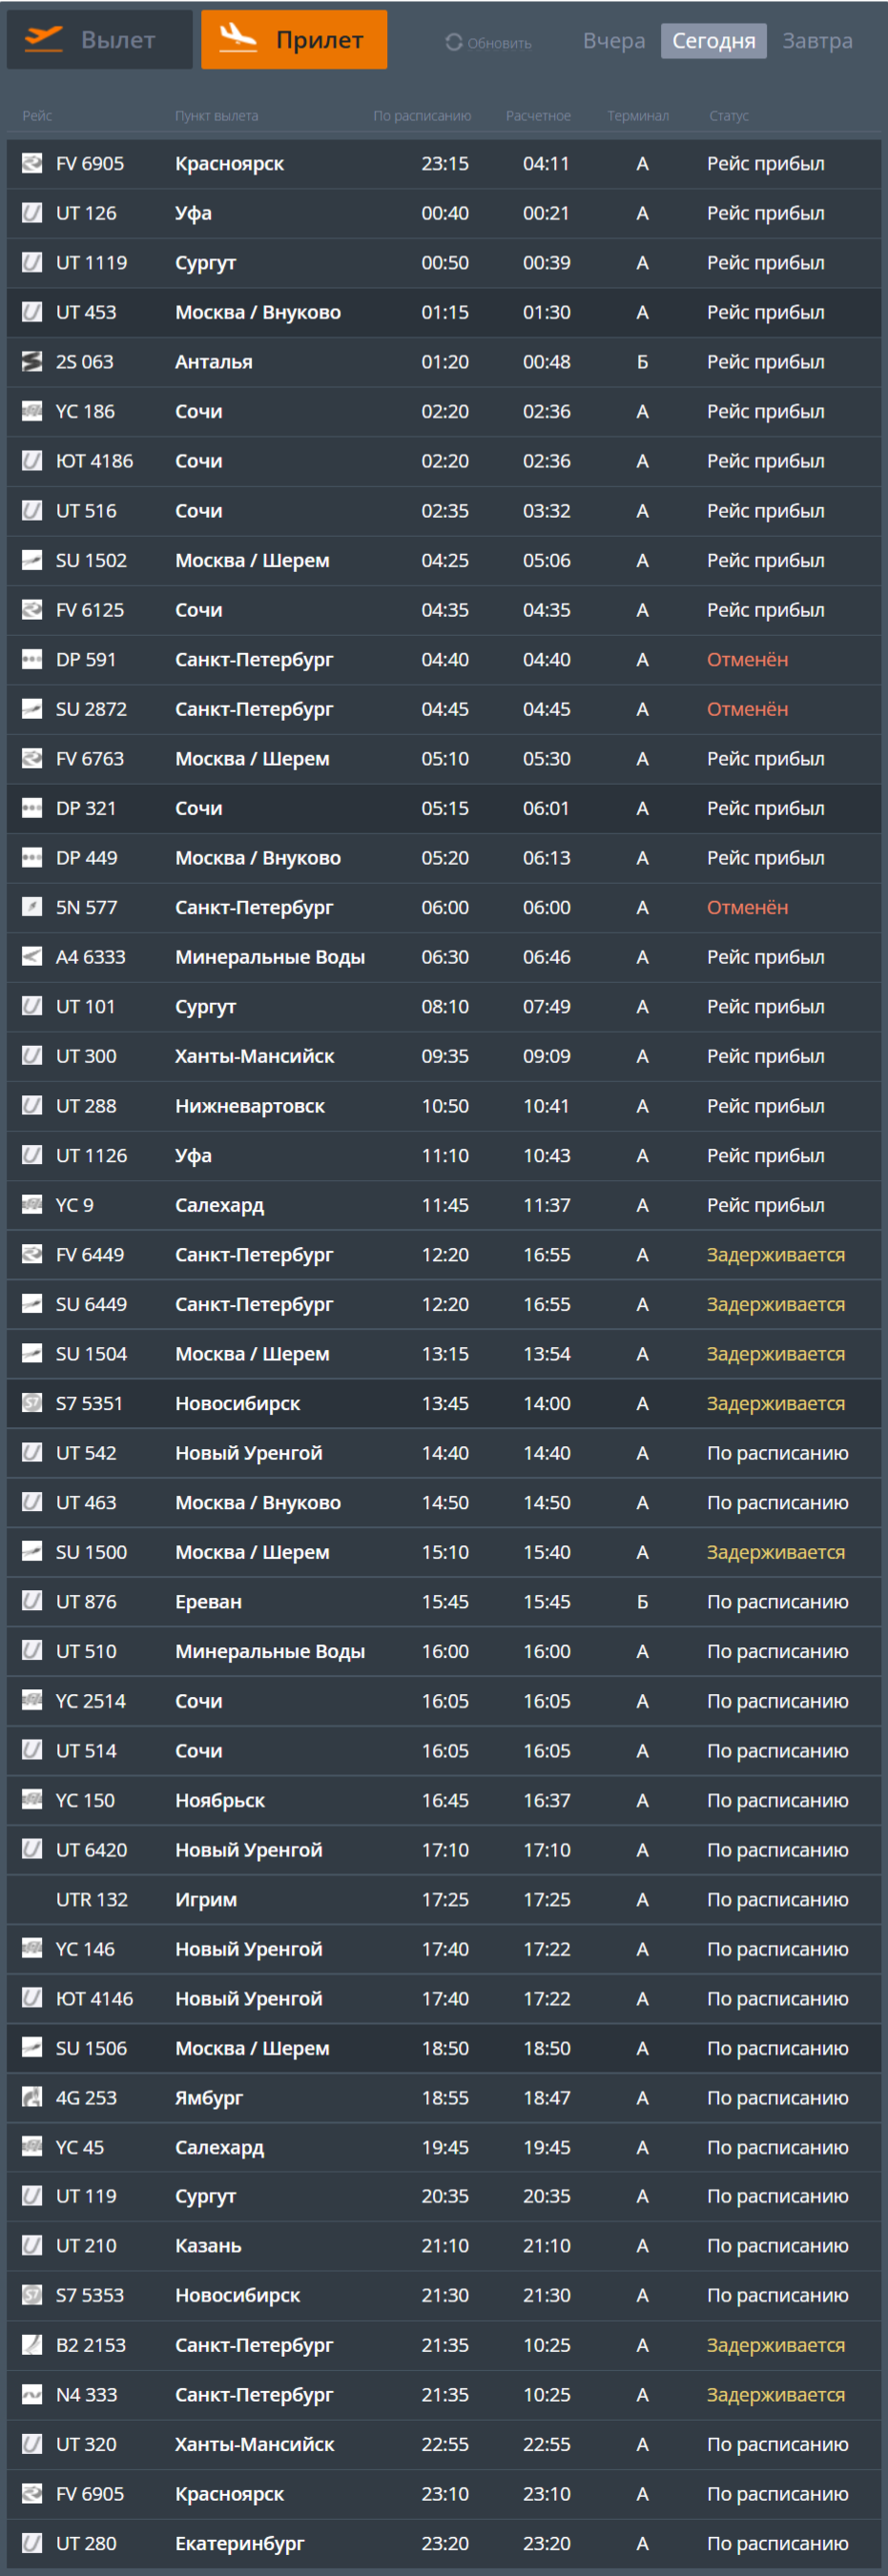888x2576 pixels.
Task: Sort by Расчетное column header
Action: (538, 116)
